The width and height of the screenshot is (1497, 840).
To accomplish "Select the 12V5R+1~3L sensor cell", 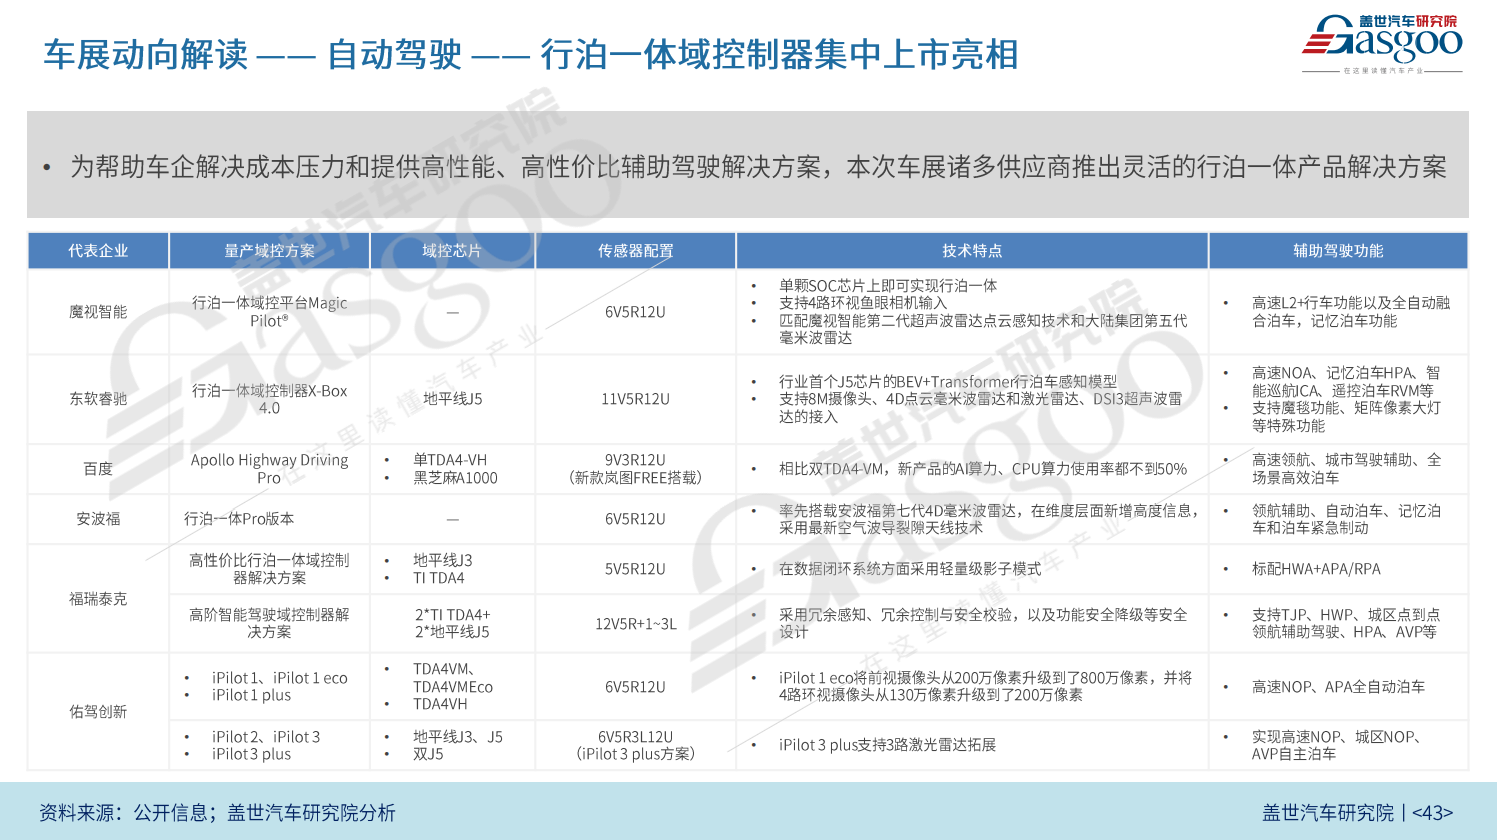I will (x=636, y=623).
